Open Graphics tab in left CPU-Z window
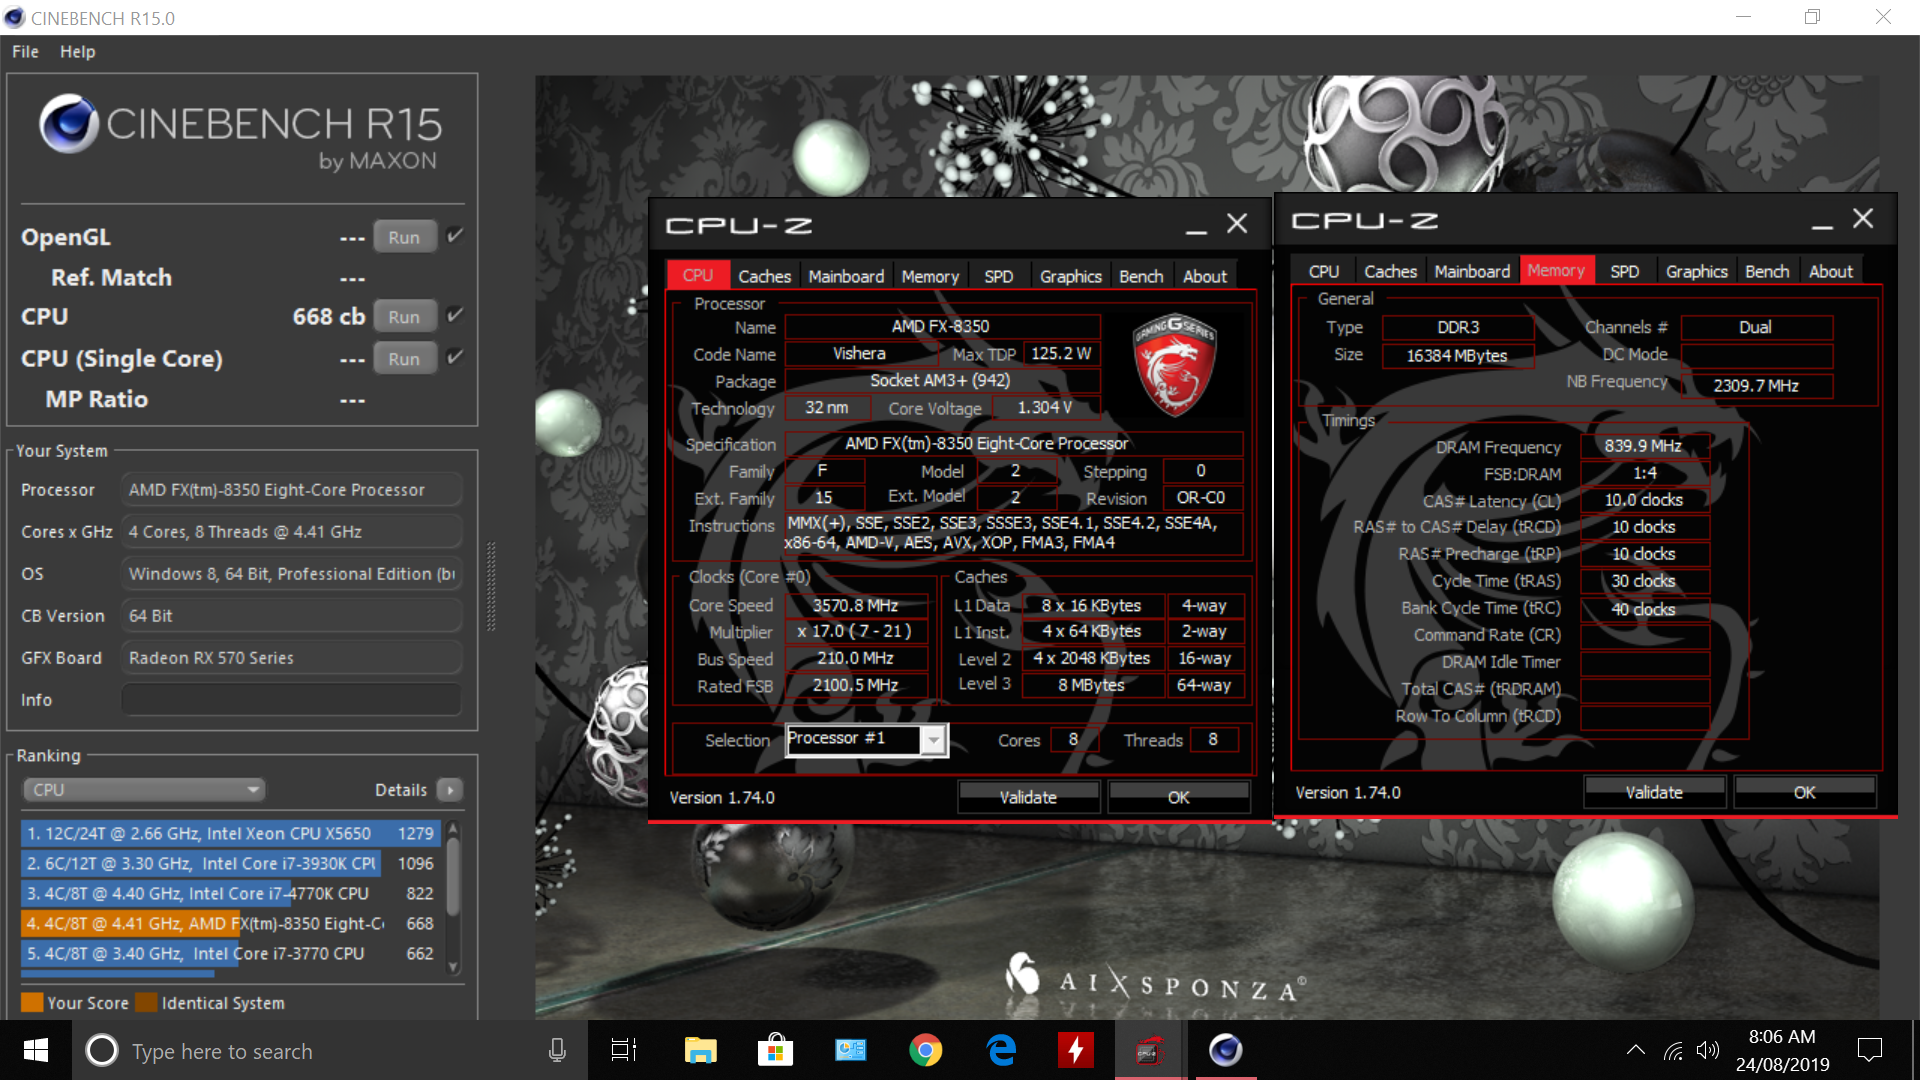This screenshot has width=1920, height=1080. 1070,276
